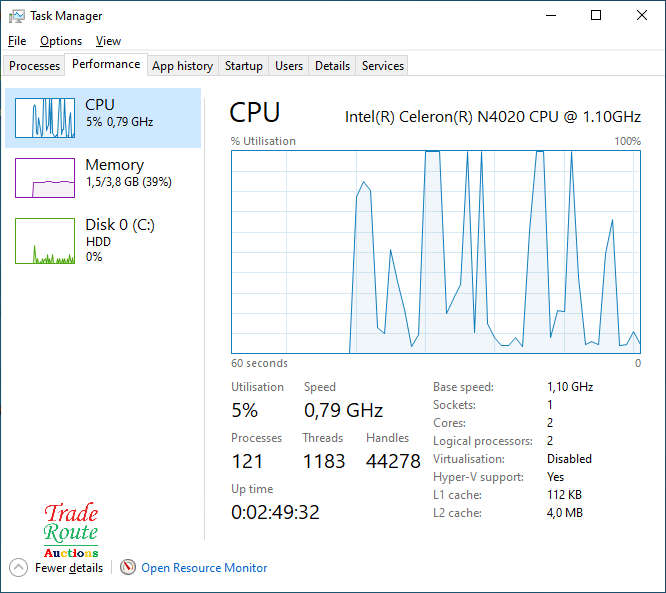The image size is (666, 593).
Task: Select the CPU mini graph thumbnail
Action: pyautogui.click(x=45, y=117)
